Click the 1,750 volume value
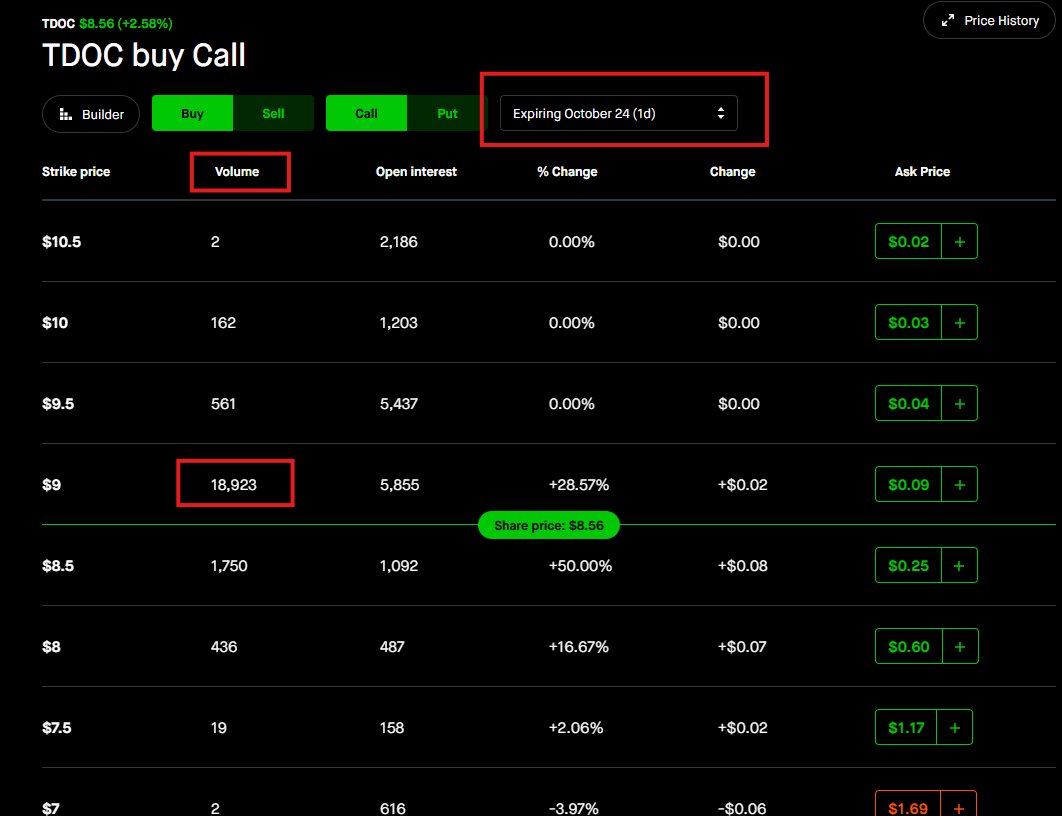Screen dimensions: 1062x816 229,565
